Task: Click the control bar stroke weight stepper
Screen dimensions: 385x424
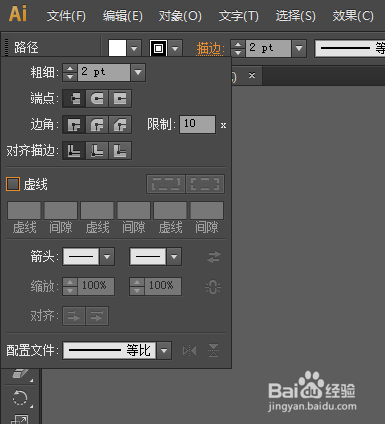Action: (x=238, y=48)
